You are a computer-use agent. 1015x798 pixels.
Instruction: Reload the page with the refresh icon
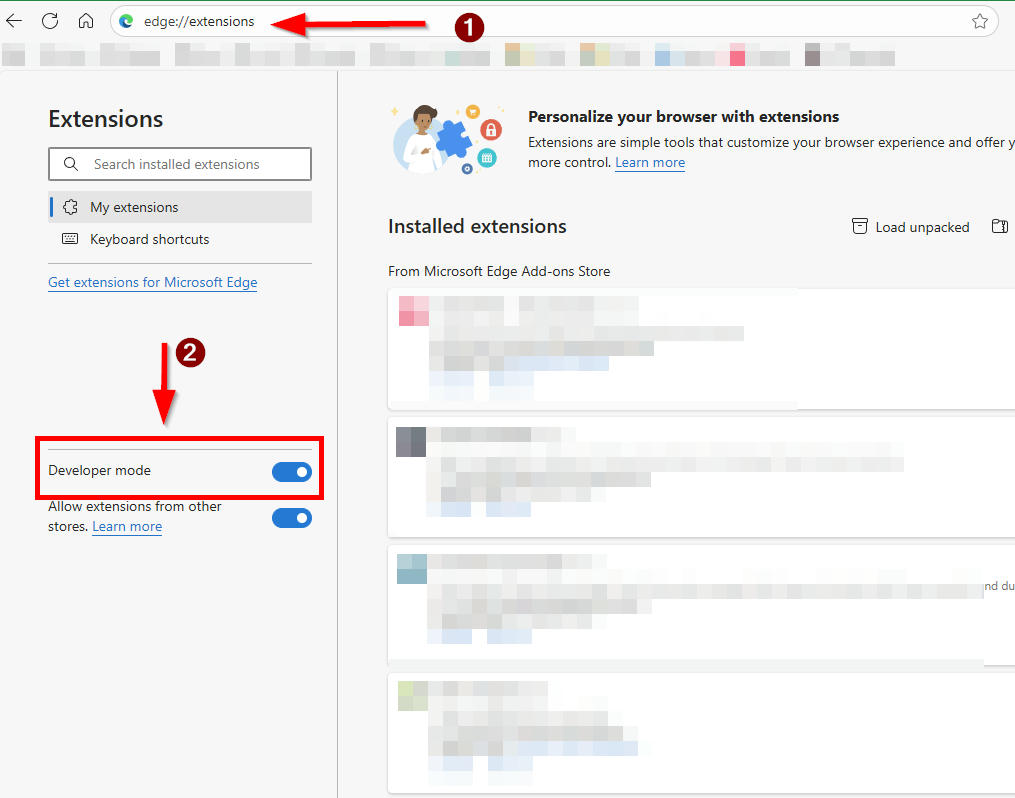[x=50, y=21]
